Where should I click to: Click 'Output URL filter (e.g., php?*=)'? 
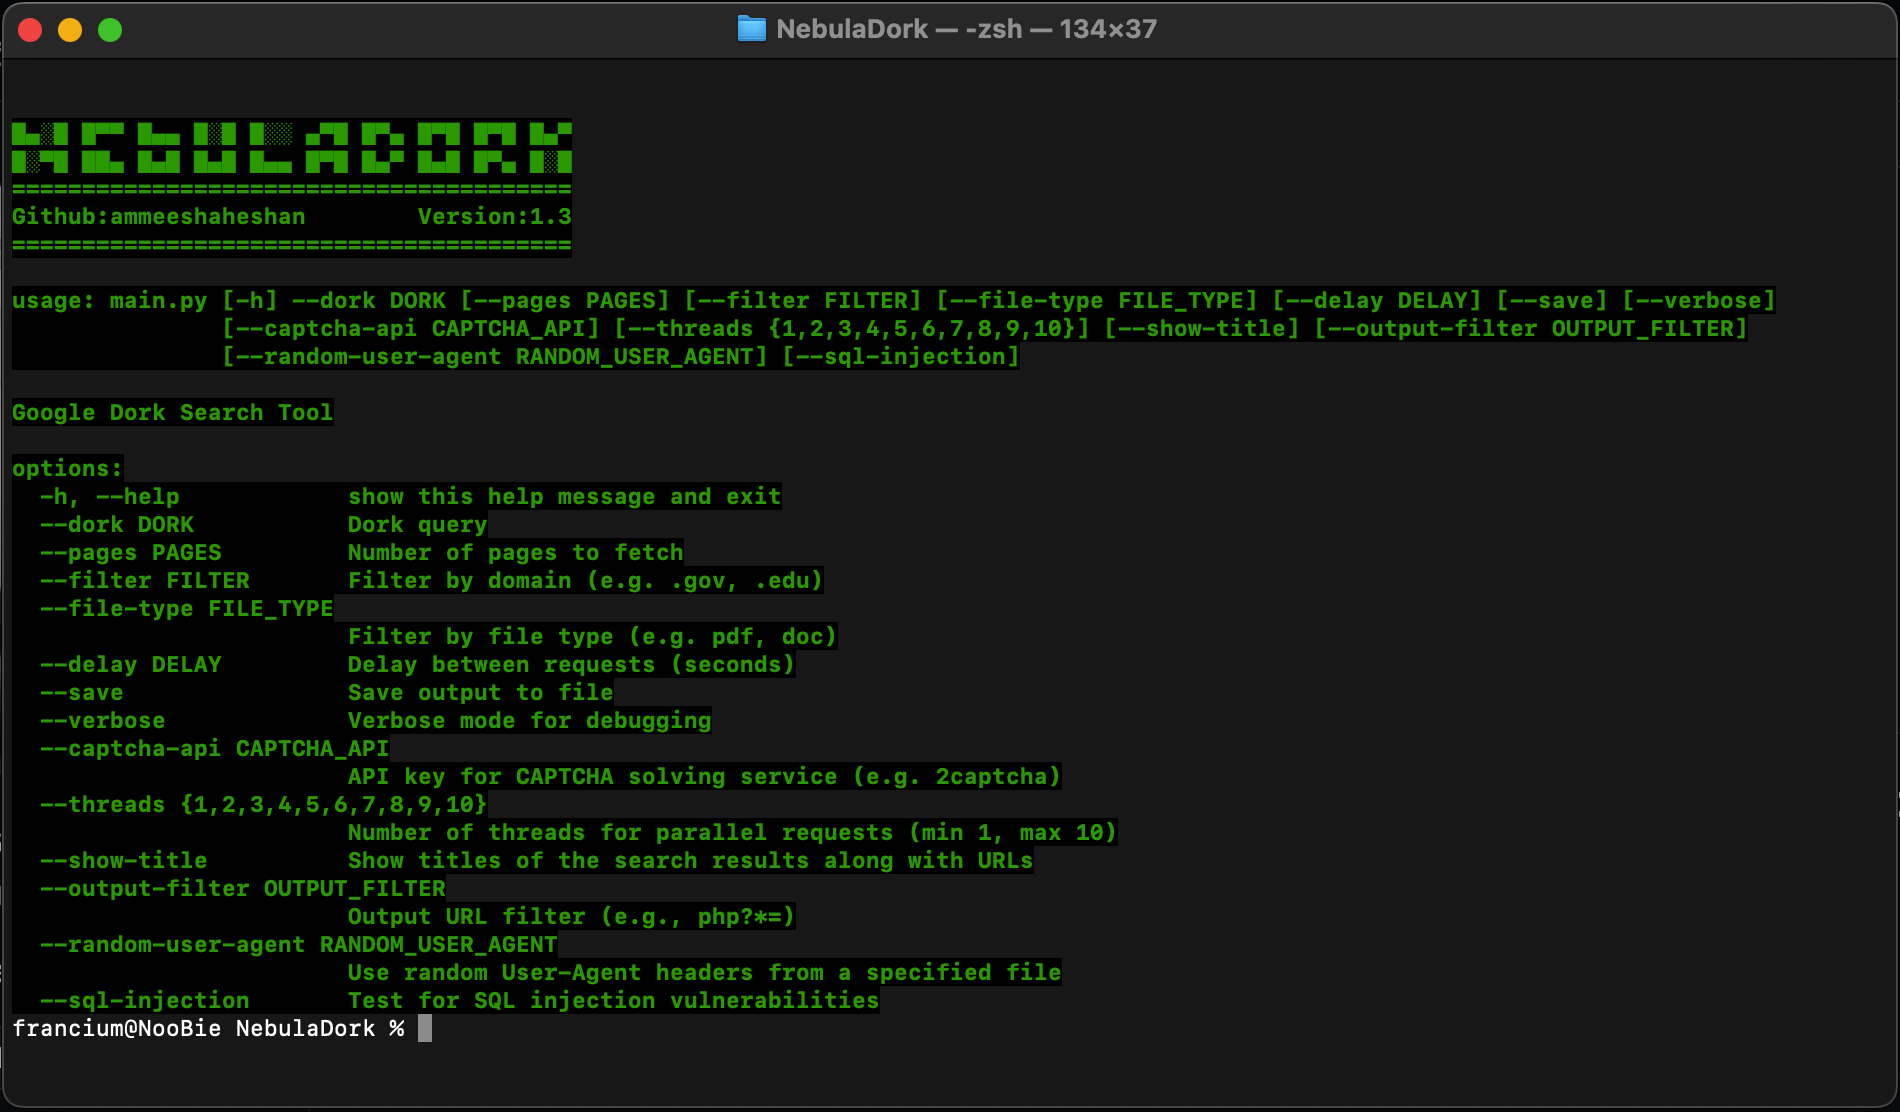pos(572,916)
